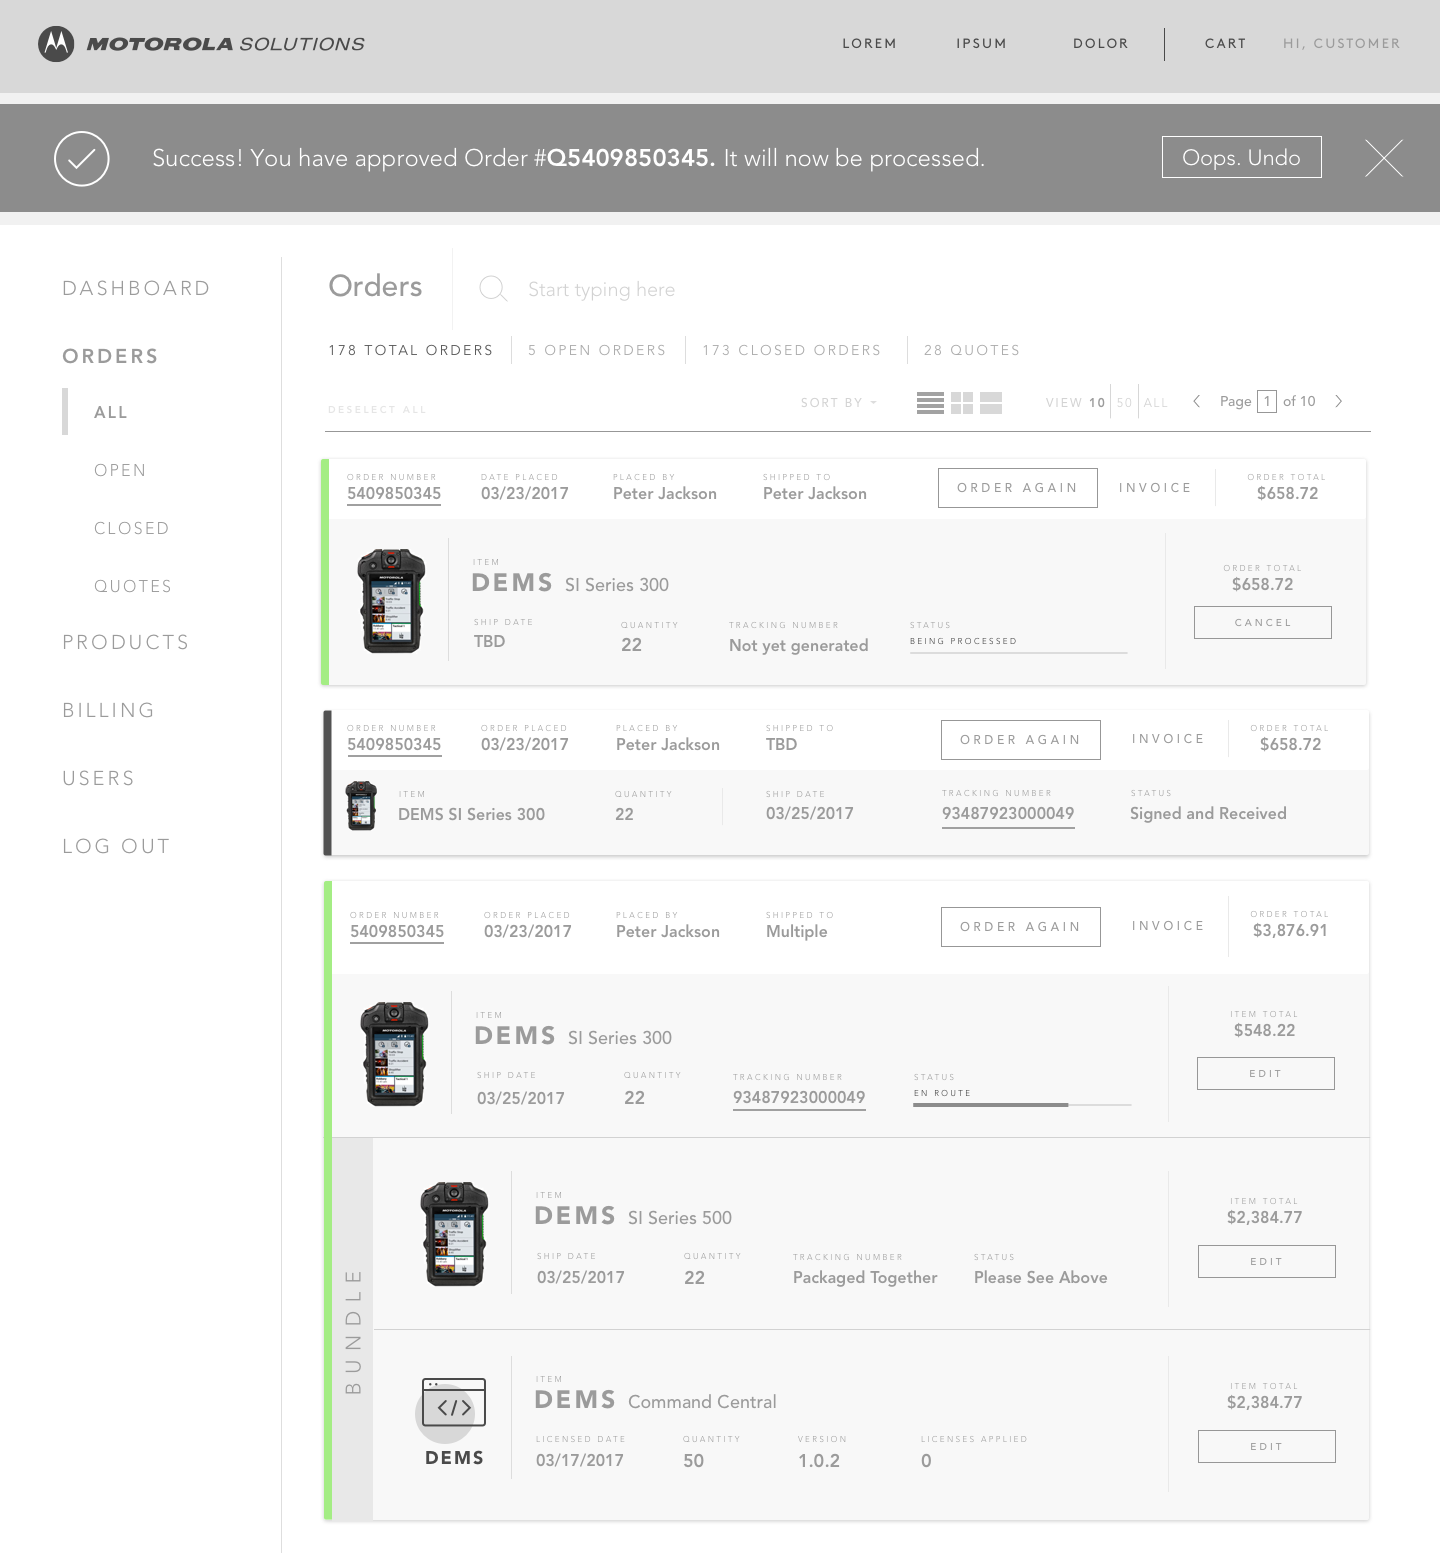Screen dimensions: 1440x1566
Task: Open DOLOR in top navigation
Action: click(1101, 44)
